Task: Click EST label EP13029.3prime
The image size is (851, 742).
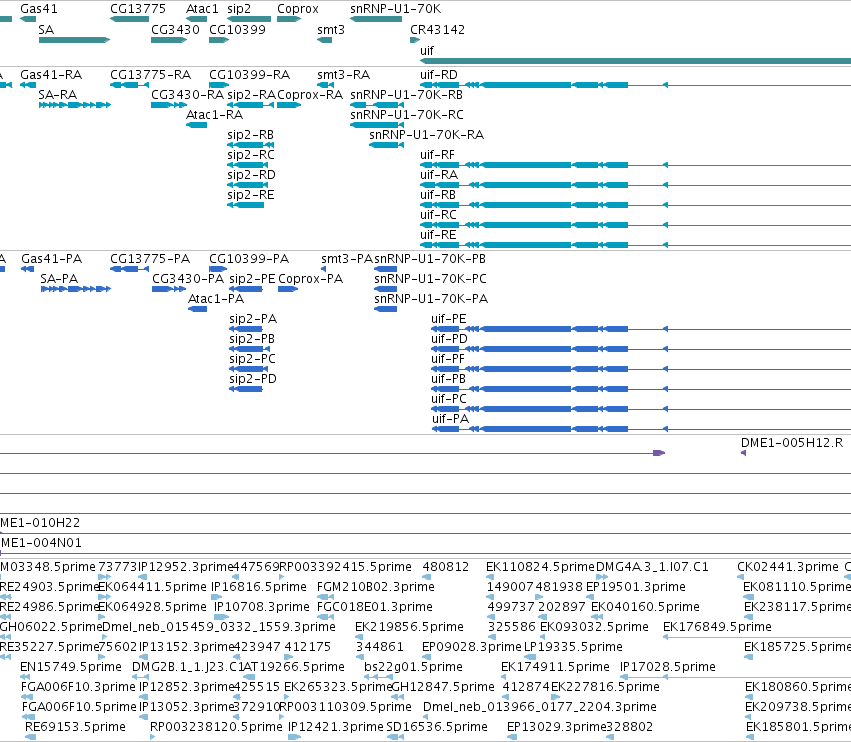Action: tap(556, 726)
